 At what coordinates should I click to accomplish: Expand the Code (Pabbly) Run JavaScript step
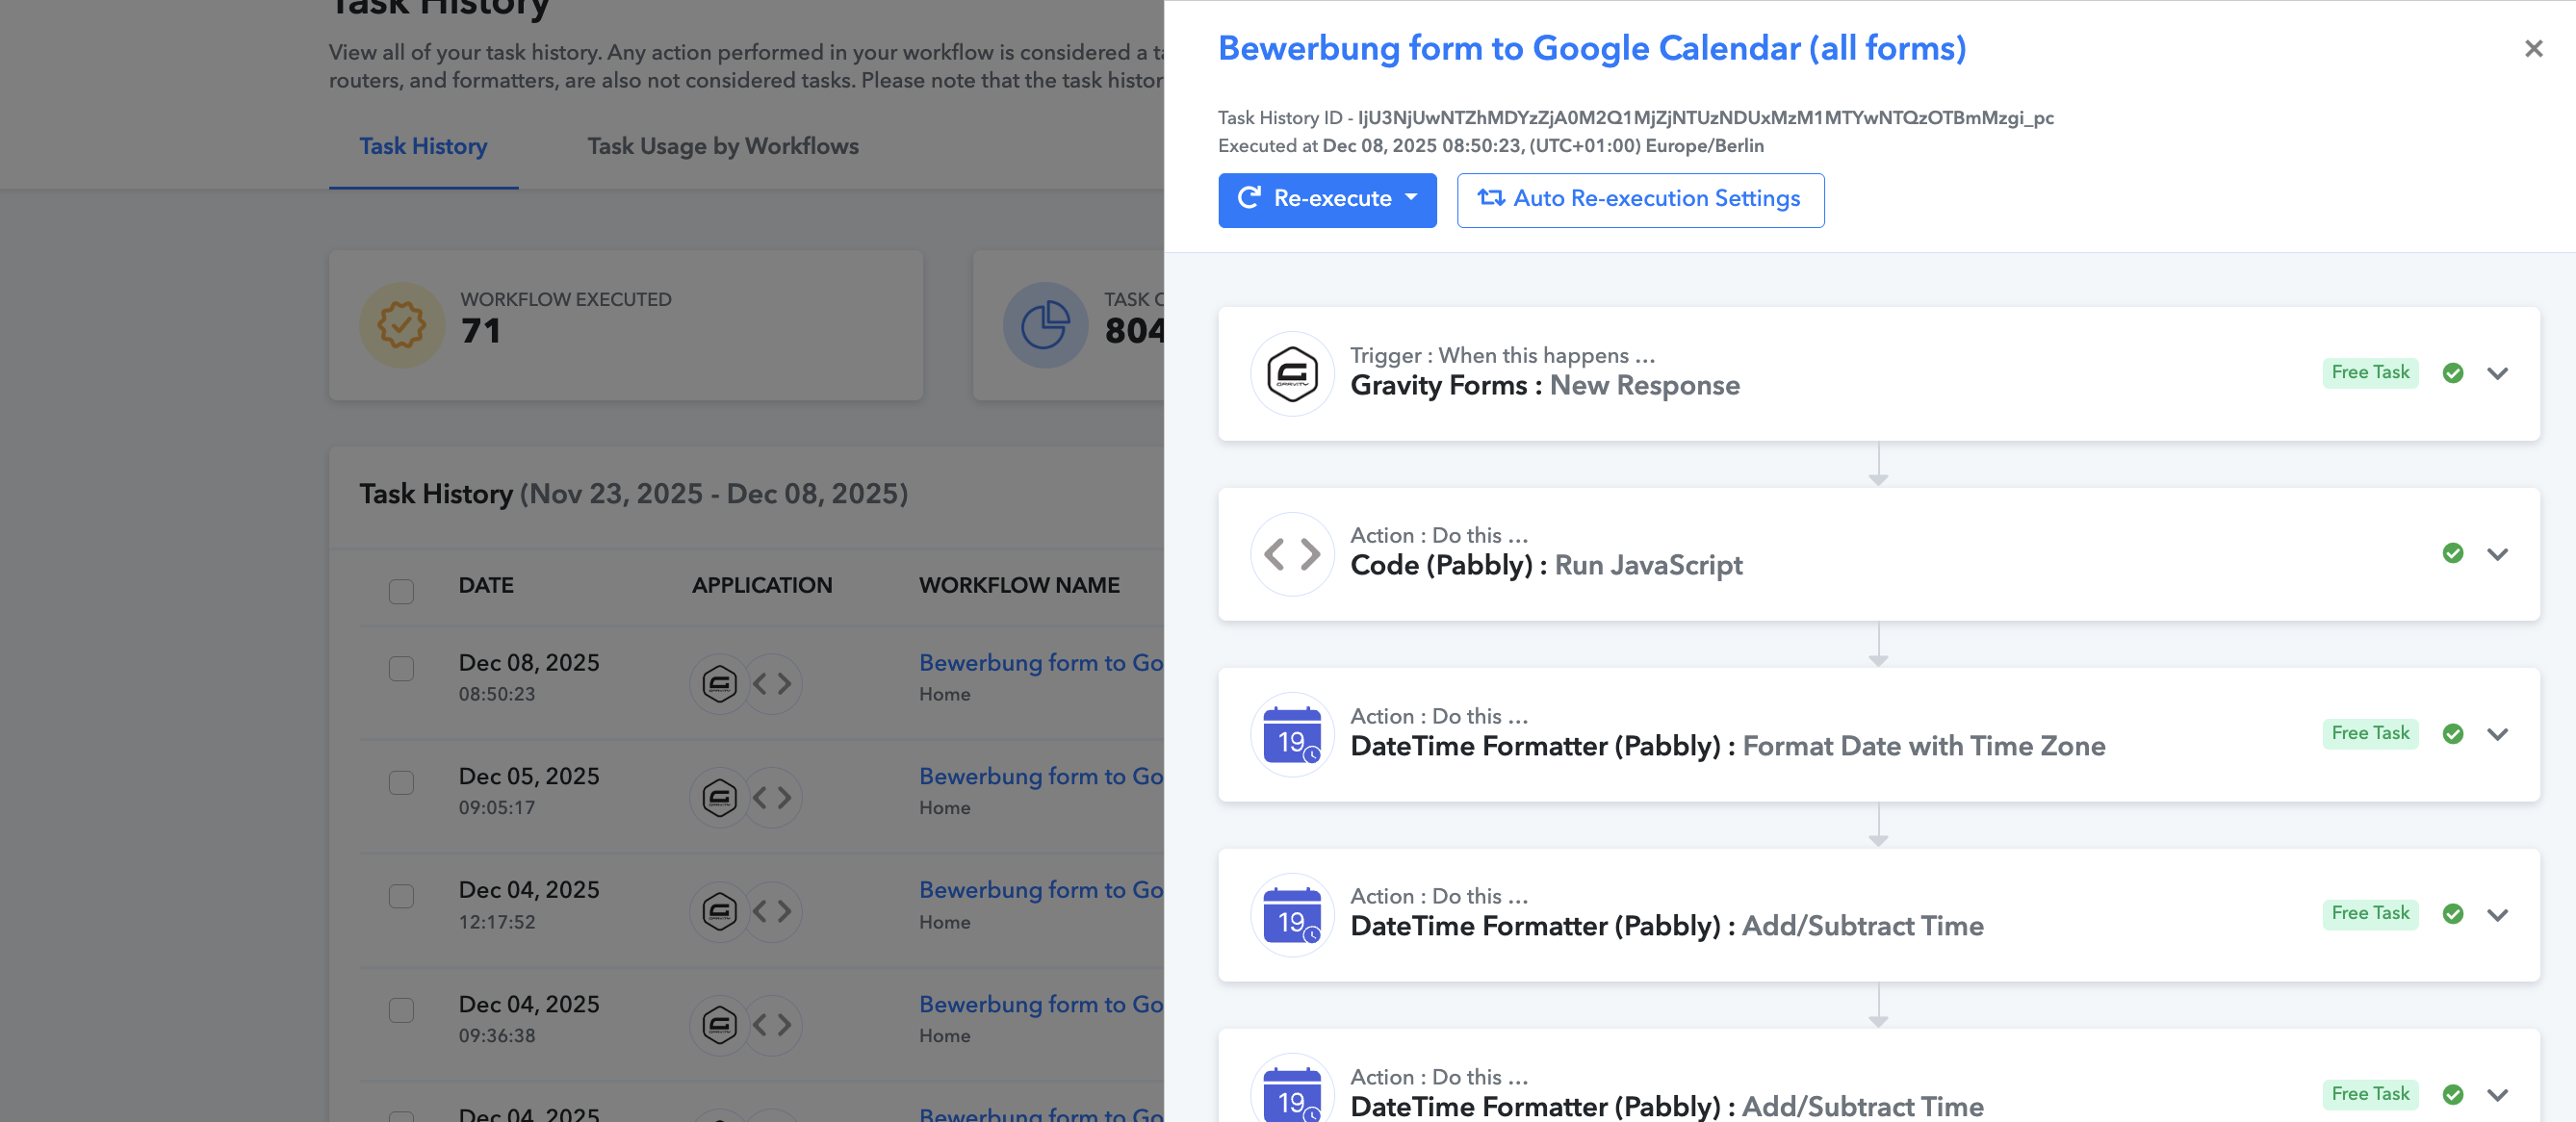click(2497, 554)
